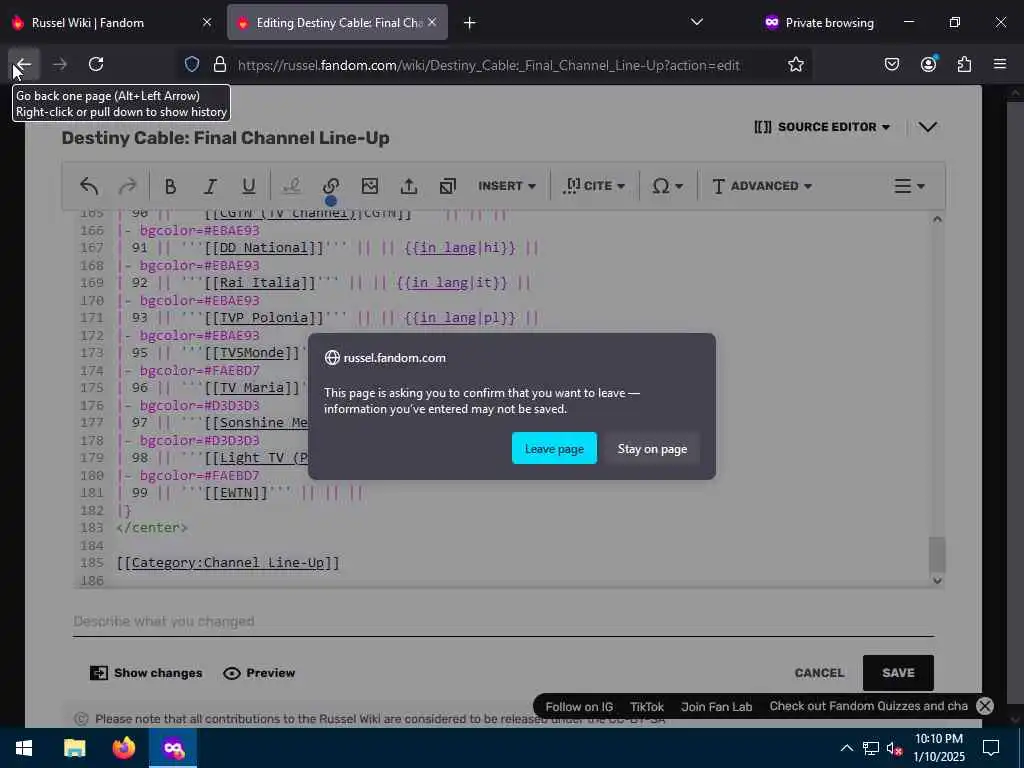Click the EWTN wikilink text

click(235, 493)
